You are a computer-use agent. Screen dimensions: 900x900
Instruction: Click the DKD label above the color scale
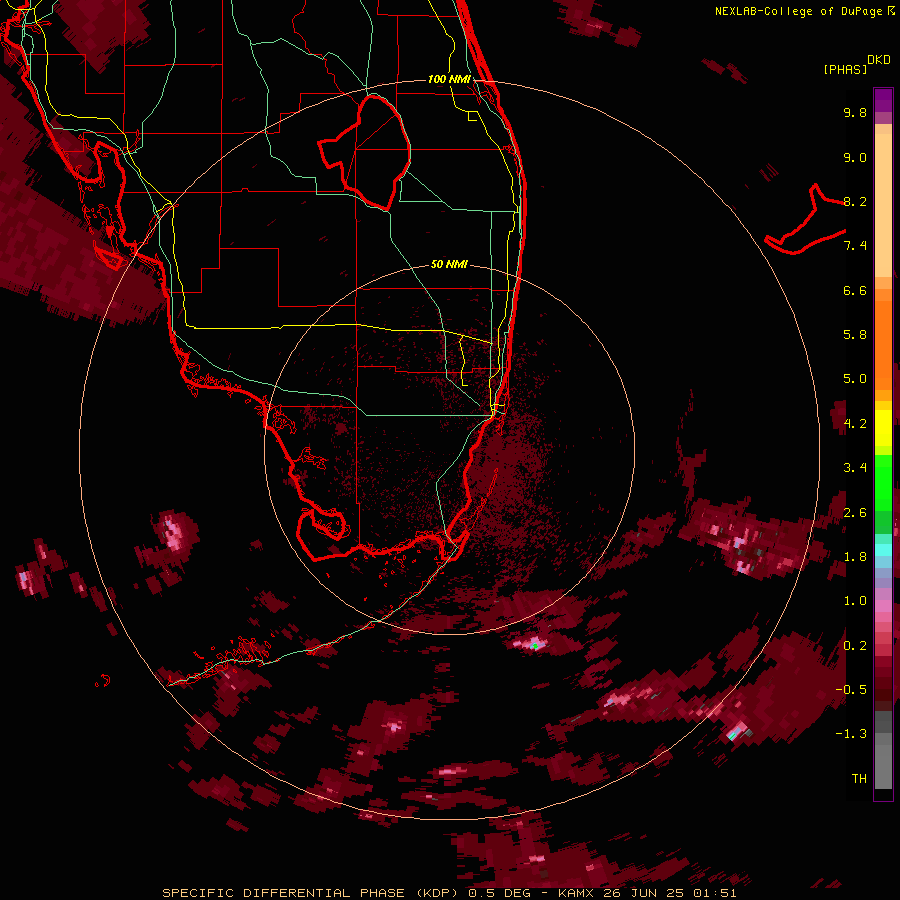(879, 60)
